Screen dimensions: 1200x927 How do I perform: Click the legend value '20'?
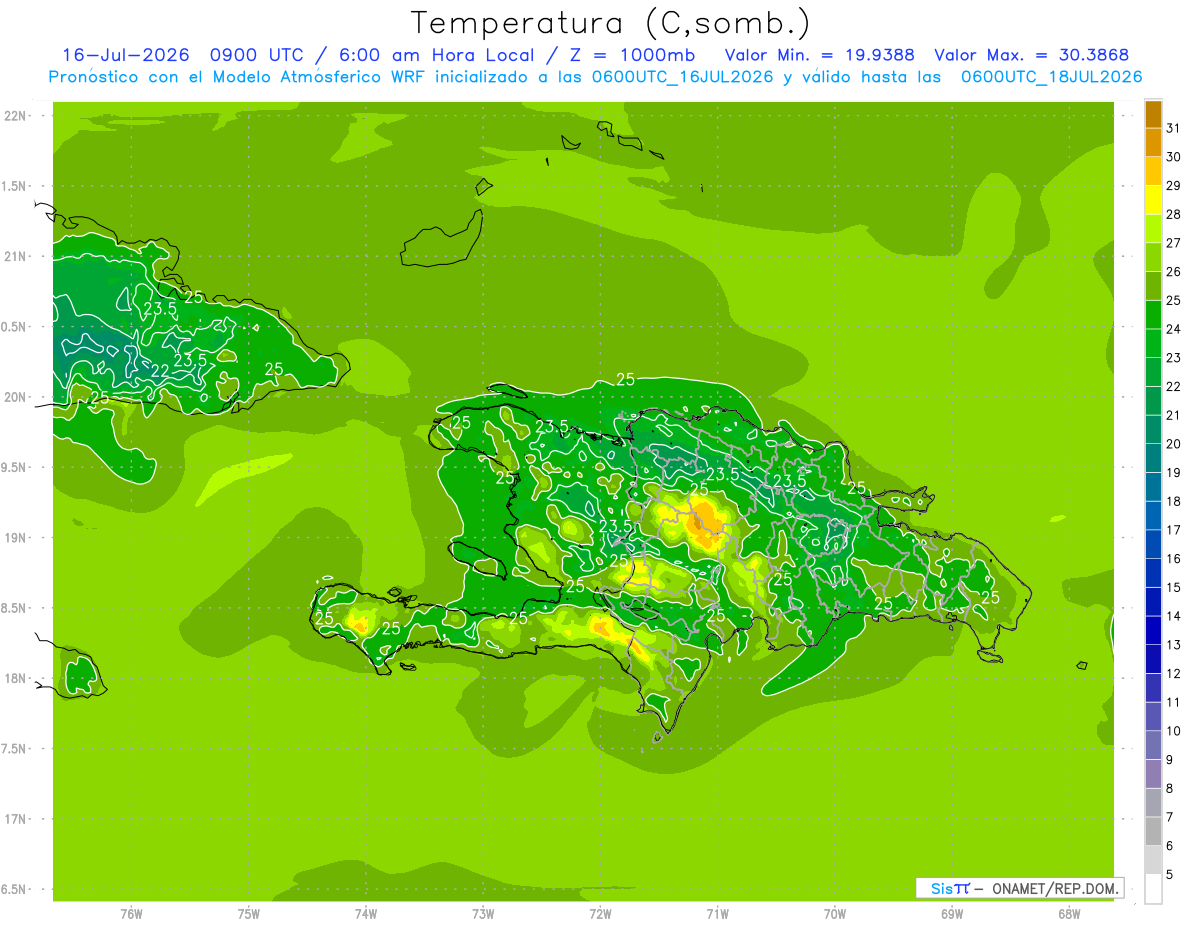coord(1174,444)
